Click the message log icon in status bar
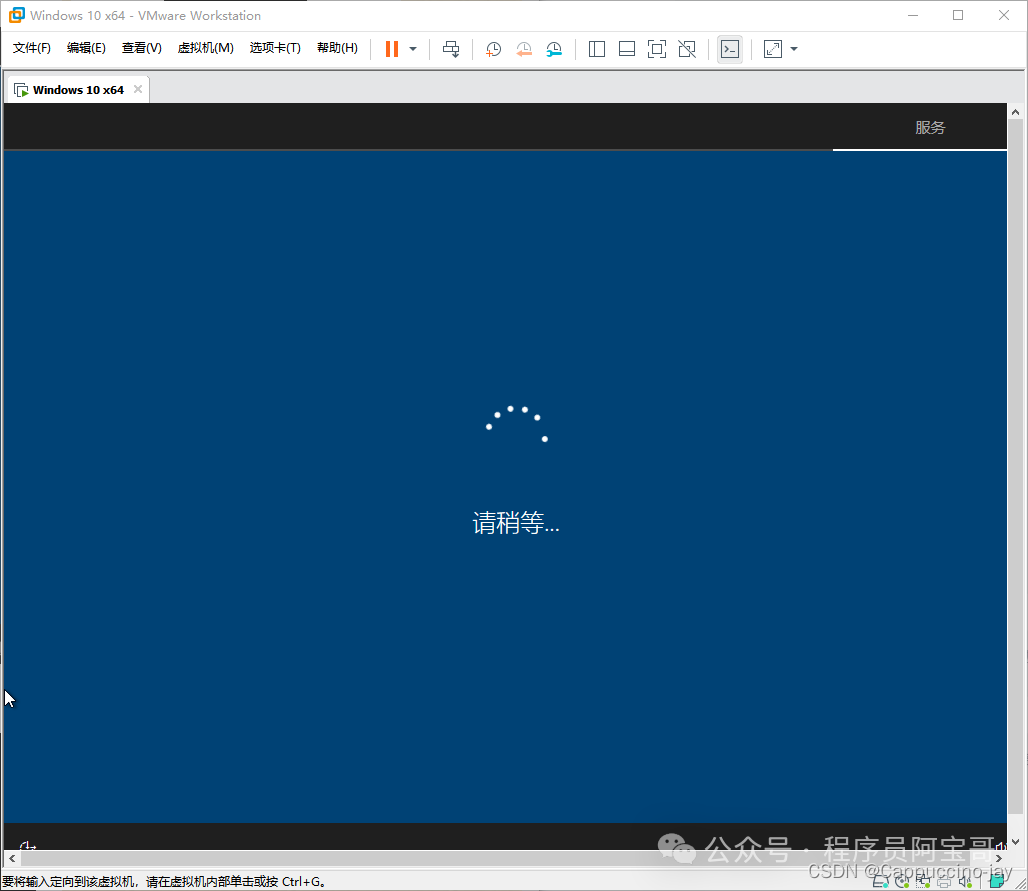The height and width of the screenshot is (891, 1028). [997, 882]
